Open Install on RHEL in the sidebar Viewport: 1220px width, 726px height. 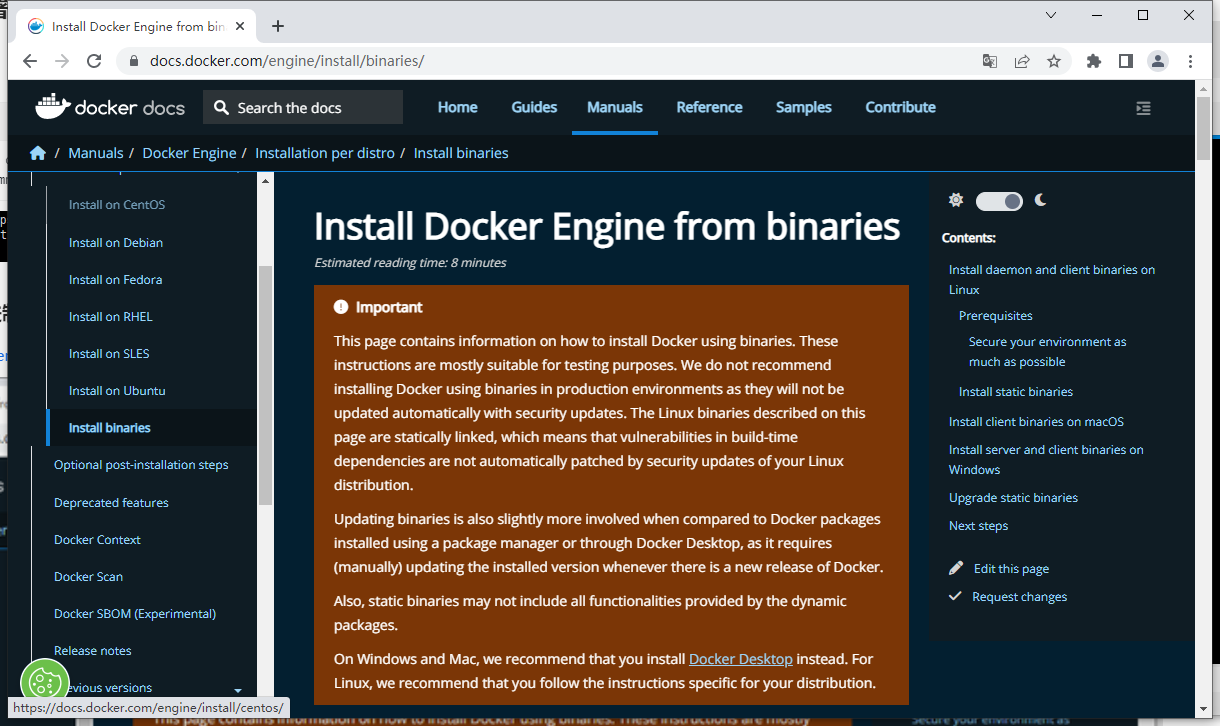tap(111, 316)
